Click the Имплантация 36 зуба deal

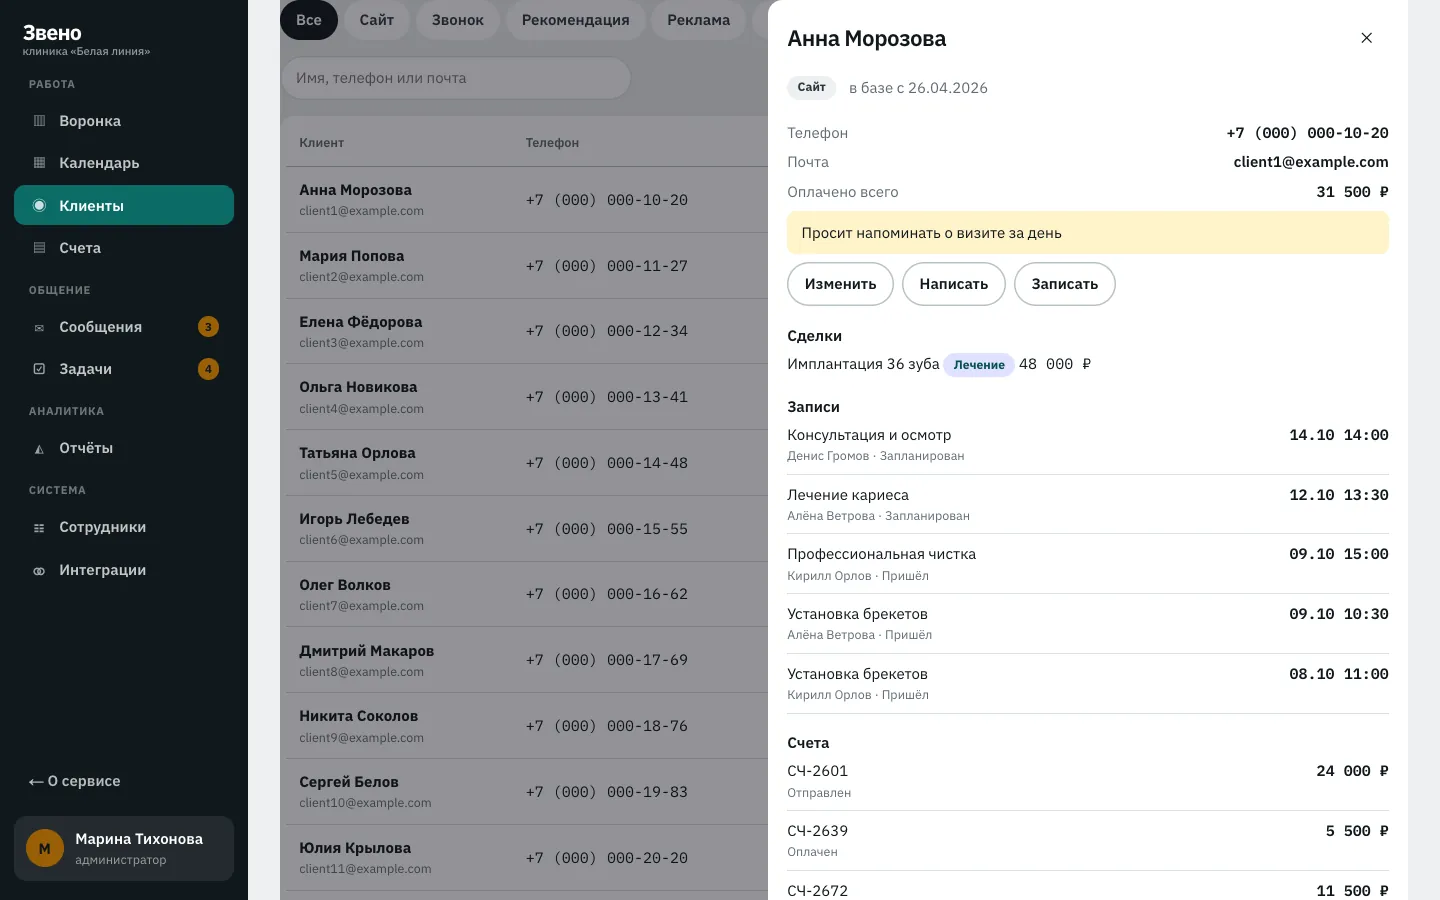tap(863, 364)
